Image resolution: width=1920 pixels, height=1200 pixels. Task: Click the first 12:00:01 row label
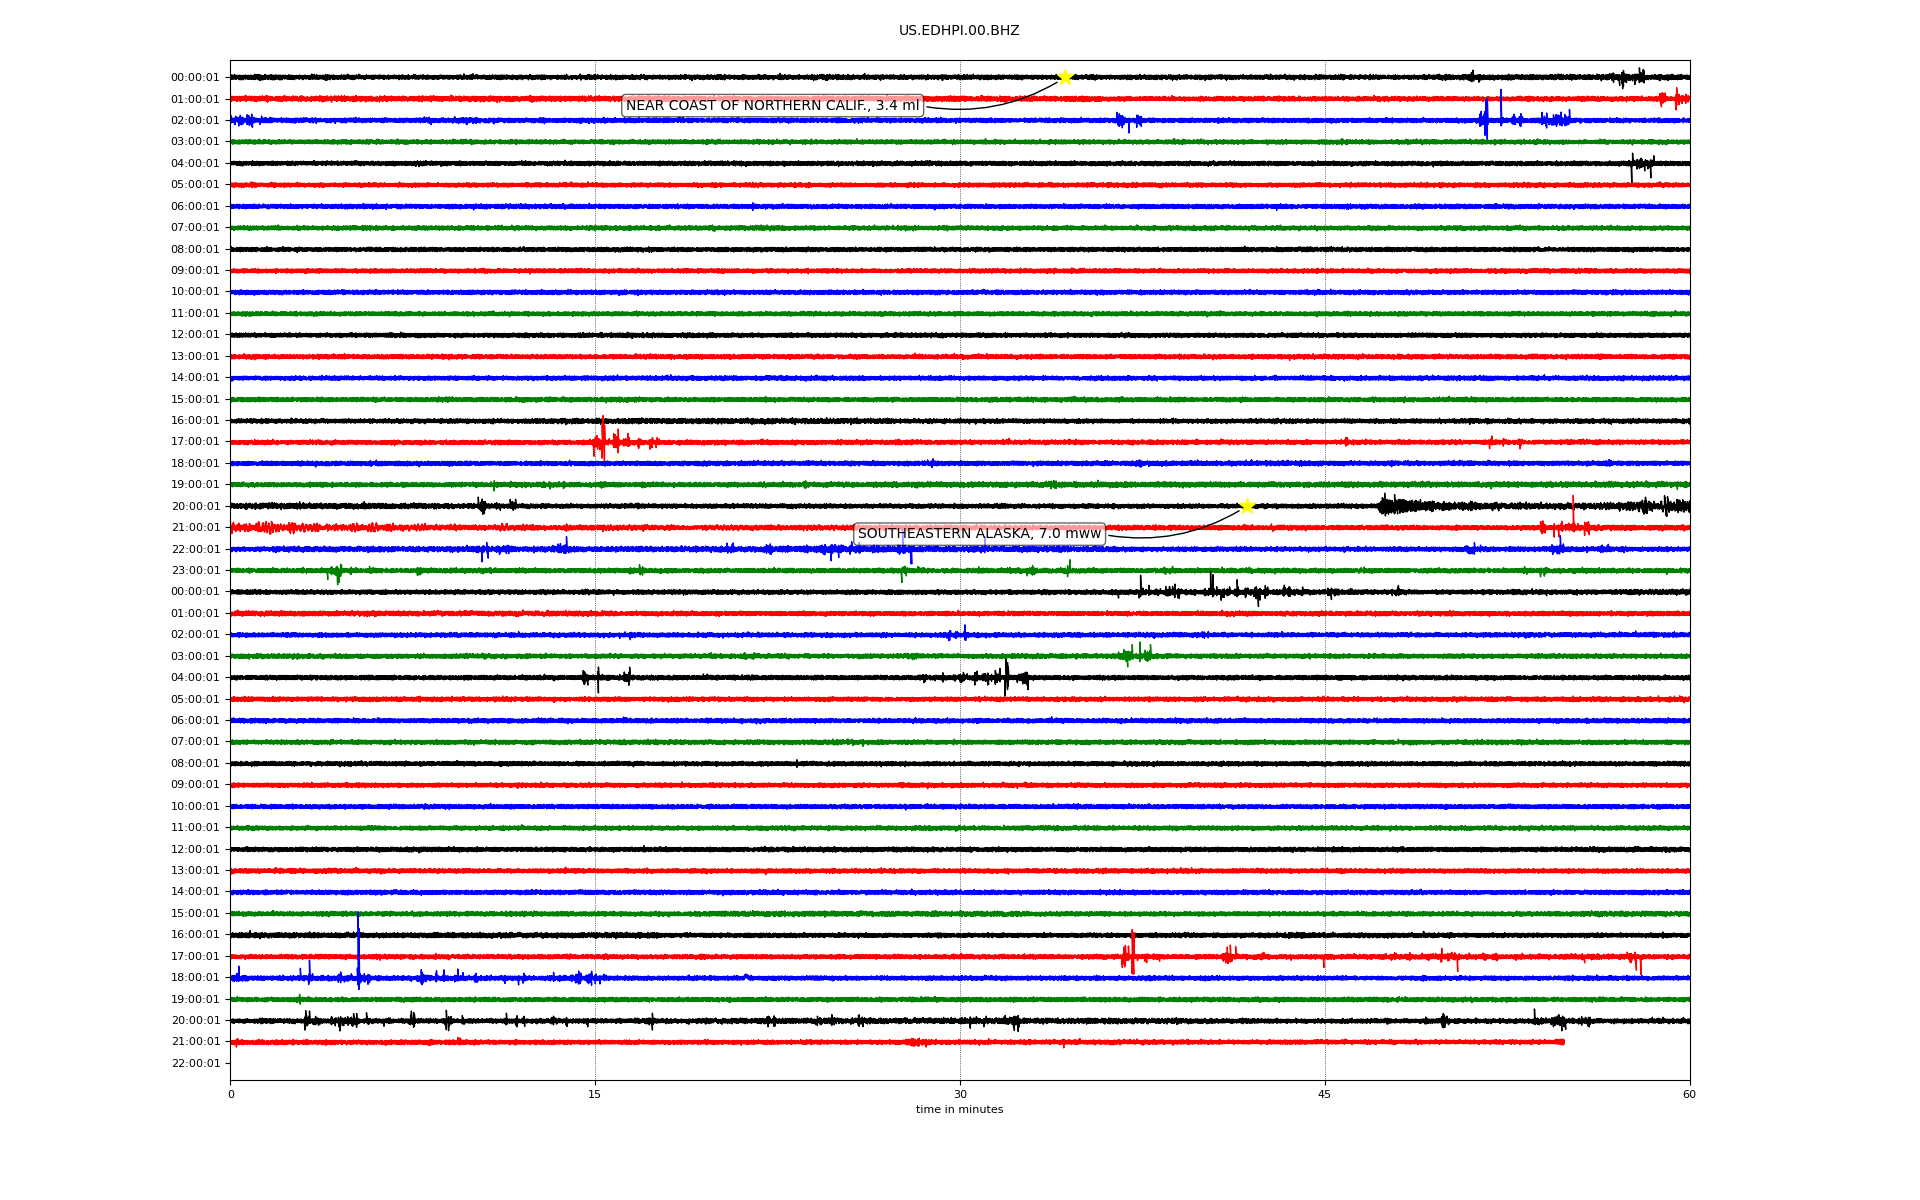point(195,335)
